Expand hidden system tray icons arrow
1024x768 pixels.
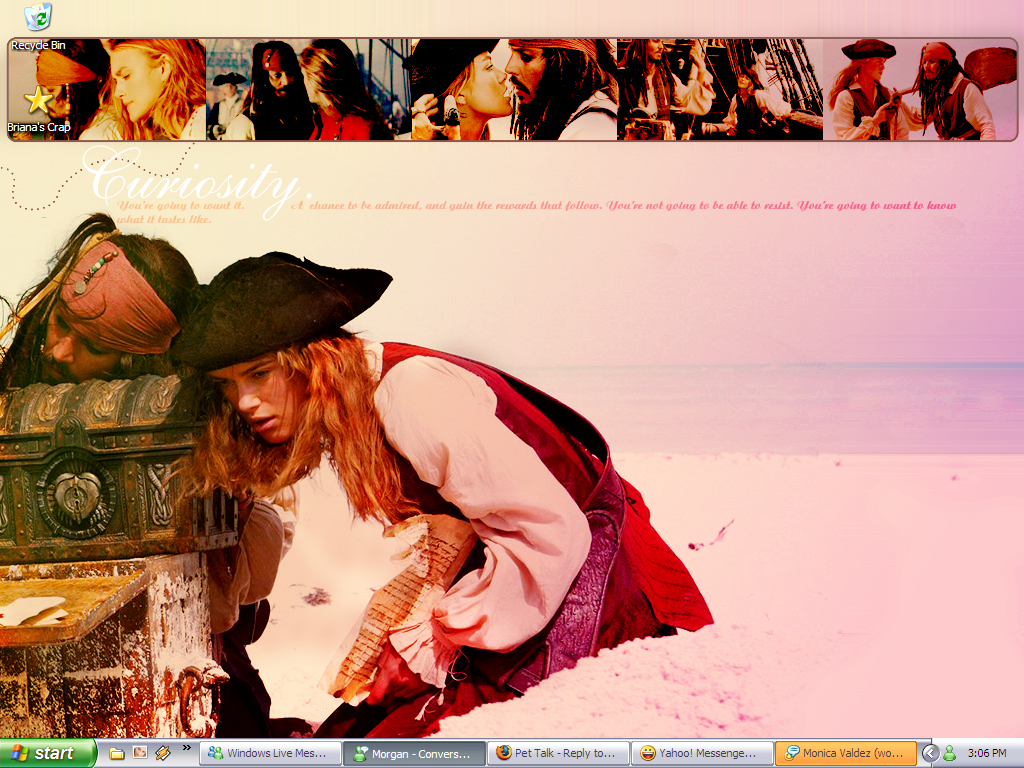click(930, 754)
